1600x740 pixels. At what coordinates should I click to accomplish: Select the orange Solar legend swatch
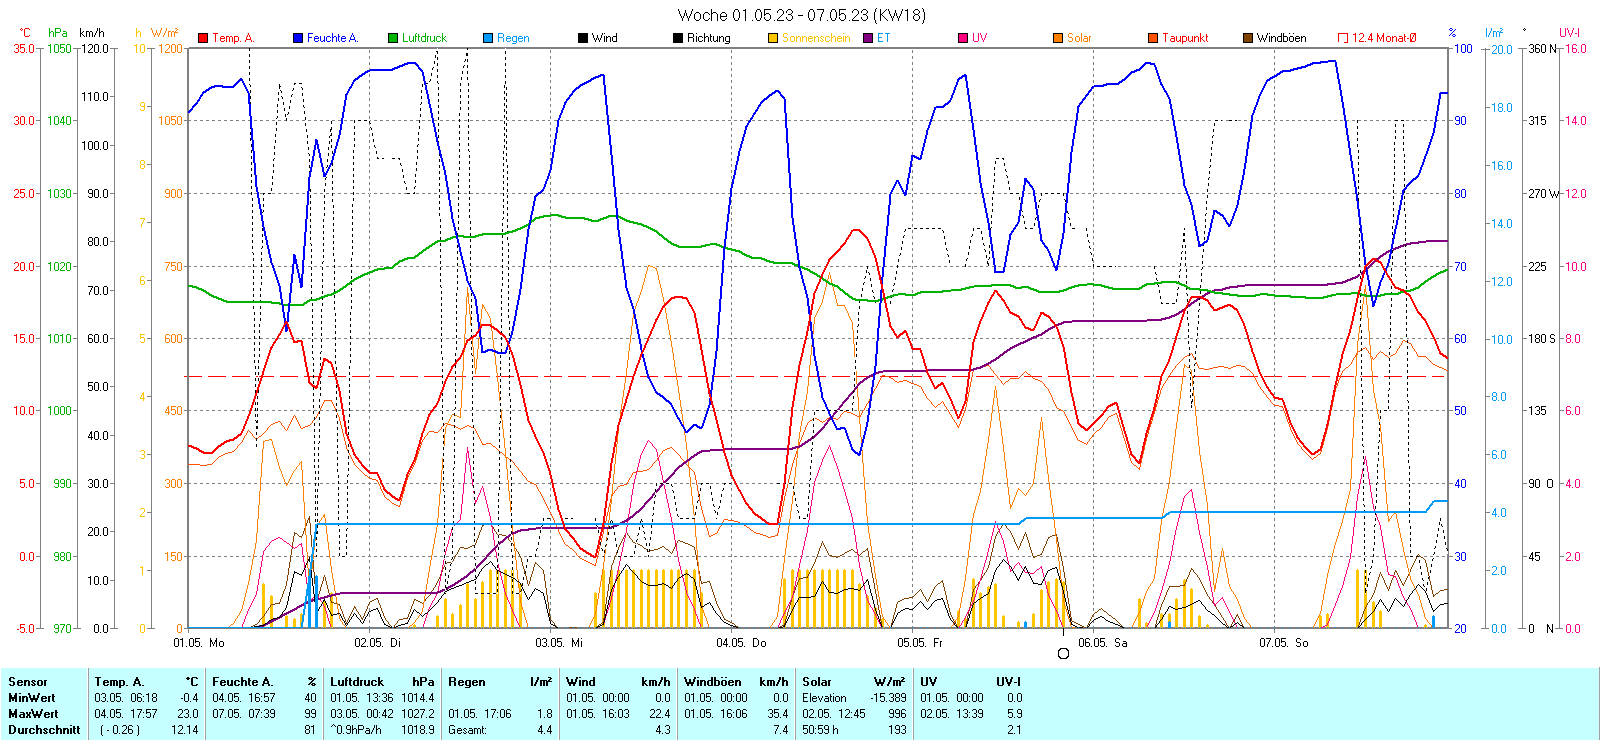tap(1058, 38)
